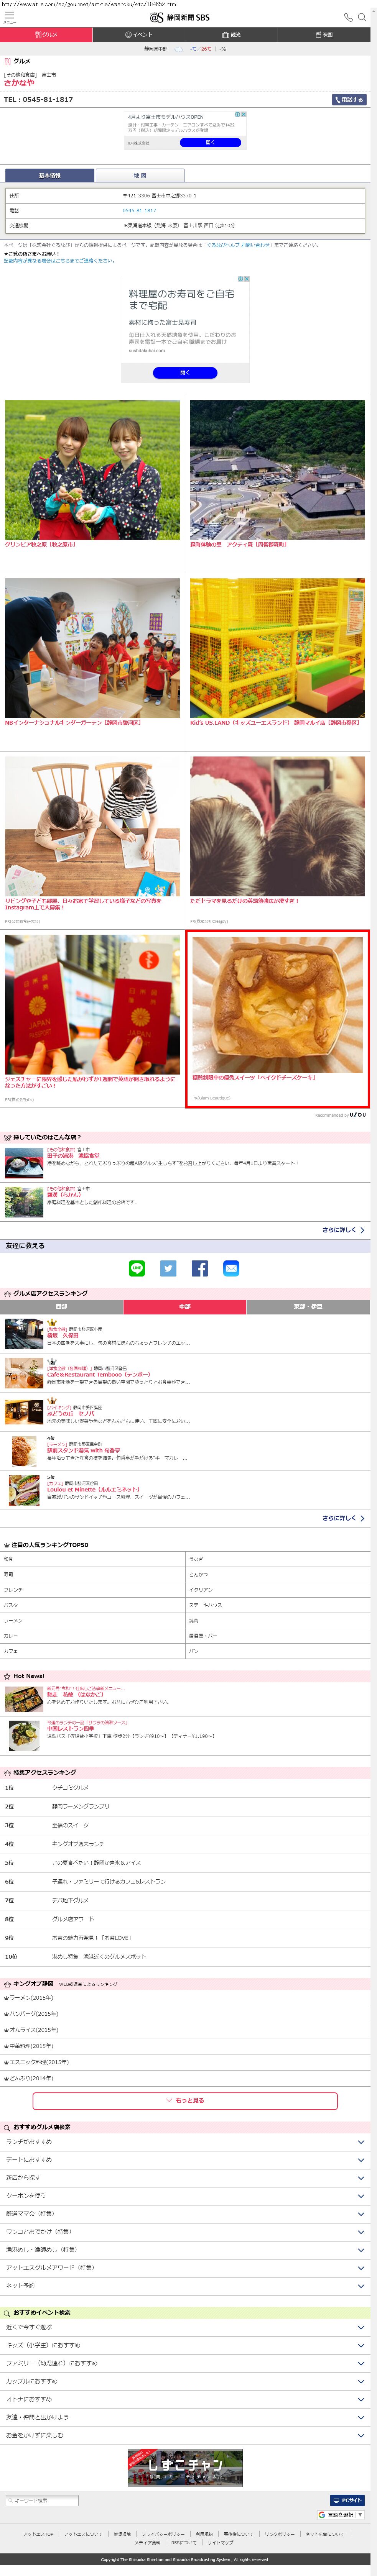The width and height of the screenshot is (377, 2576).
Task: Tap the phone icon in header
Action: coord(348,17)
